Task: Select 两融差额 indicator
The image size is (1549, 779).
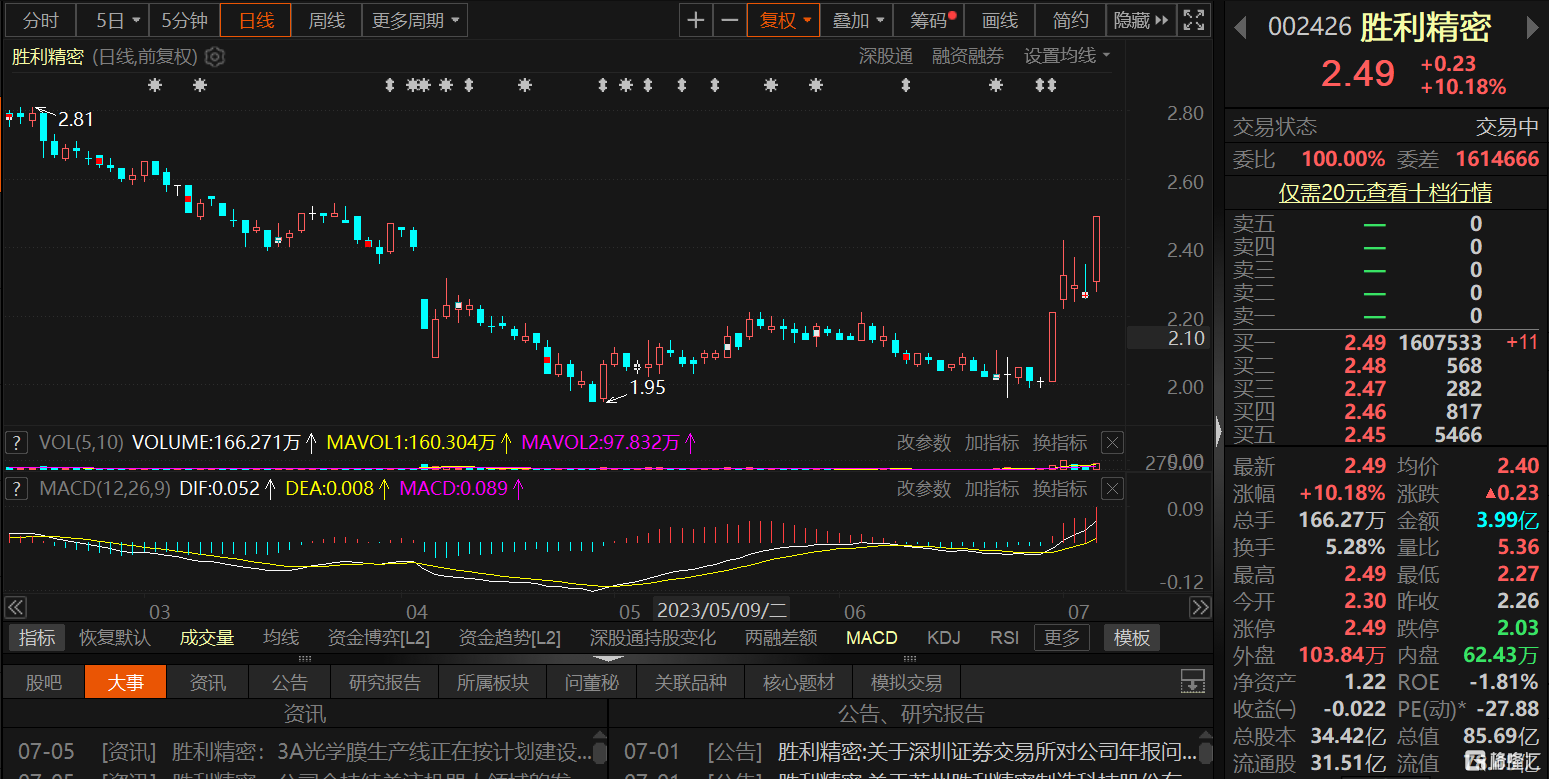Action: pos(781,637)
